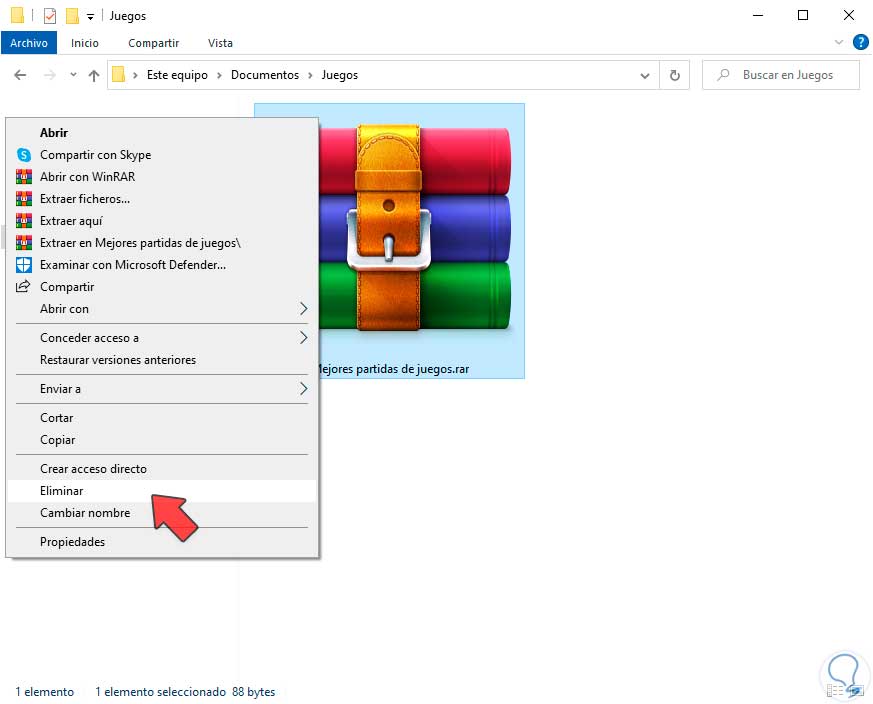This screenshot has height=704, width=873.
Task: Switch to large icons view in status bar
Action: click(x=856, y=691)
